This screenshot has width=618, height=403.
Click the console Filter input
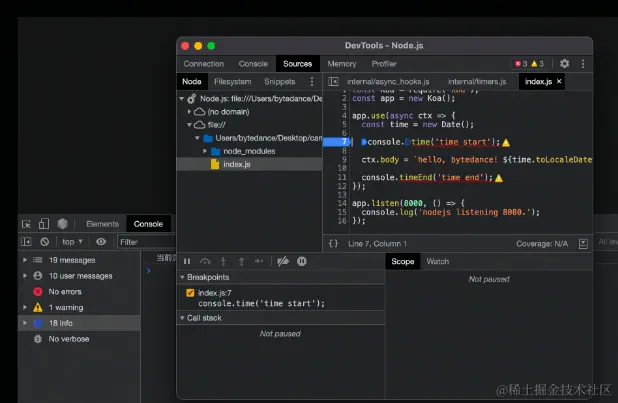click(146, 242)
